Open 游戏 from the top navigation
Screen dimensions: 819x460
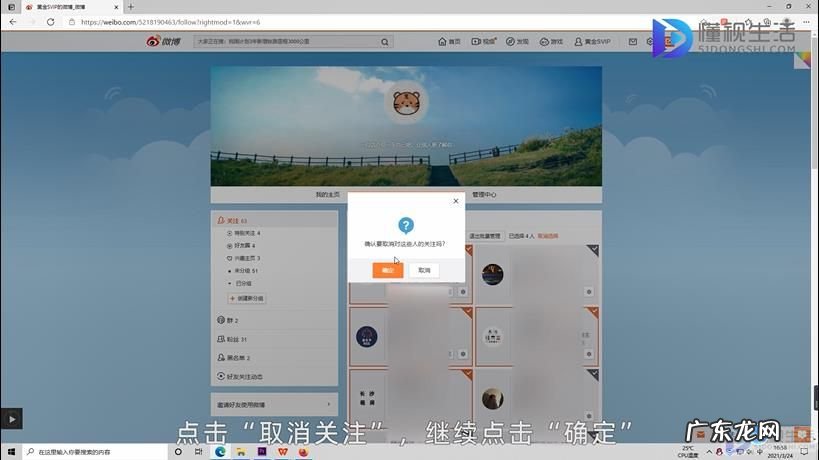click(551, 41)
